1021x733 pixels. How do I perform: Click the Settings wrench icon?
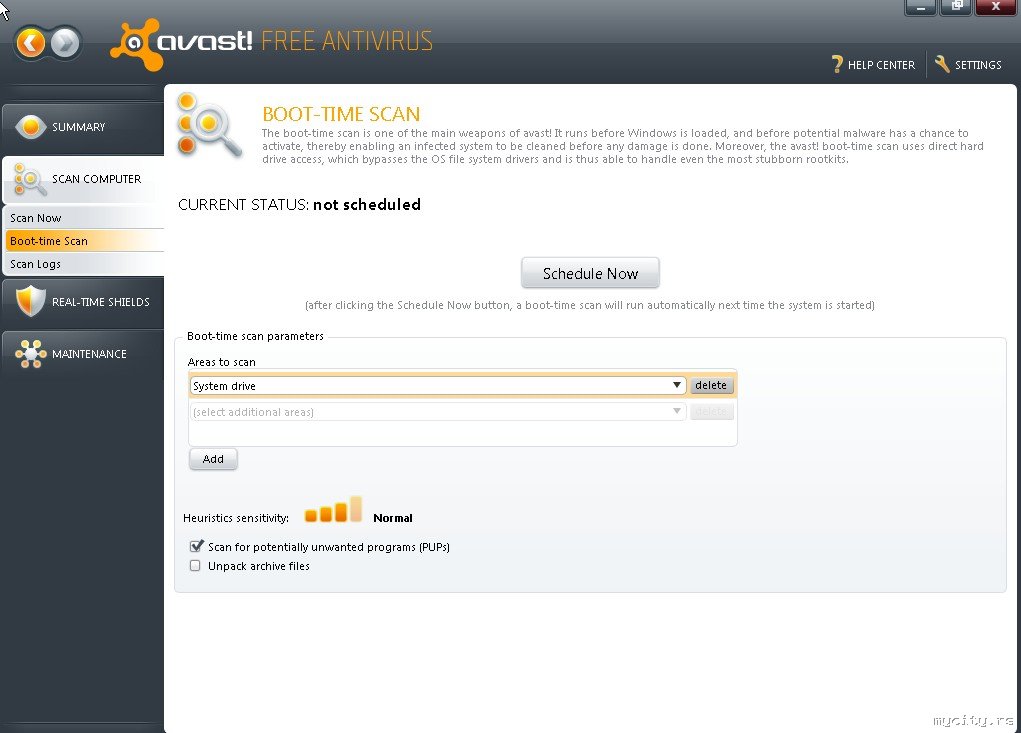[x=942, y=64]
